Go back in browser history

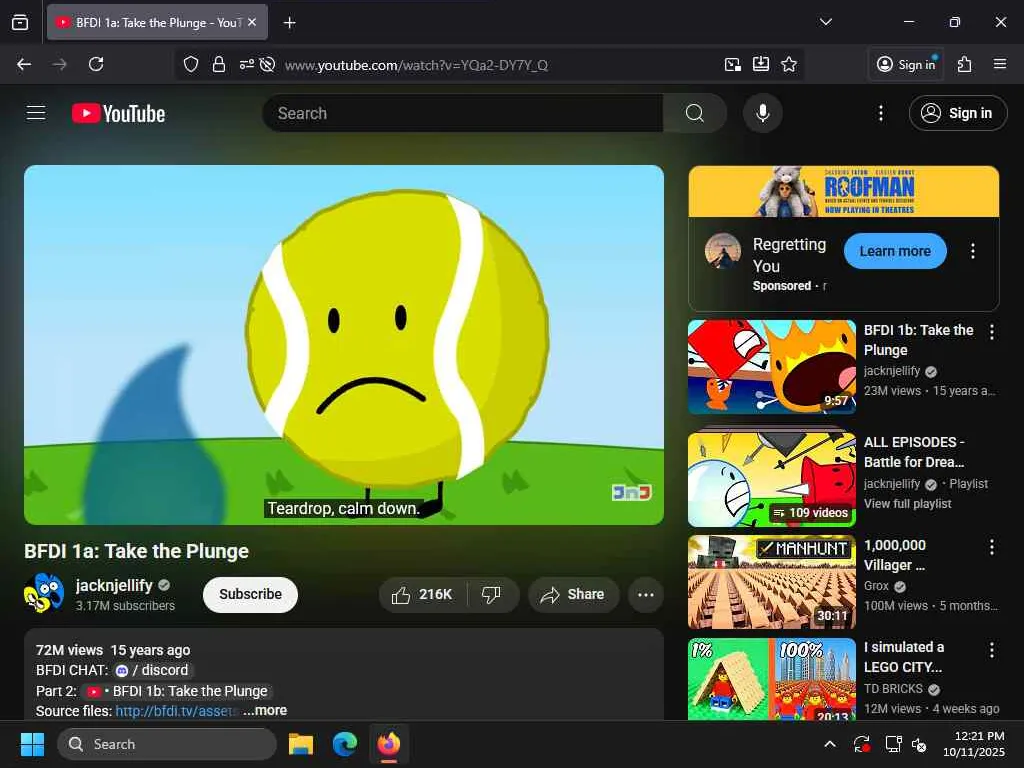[x=24, y=64]
